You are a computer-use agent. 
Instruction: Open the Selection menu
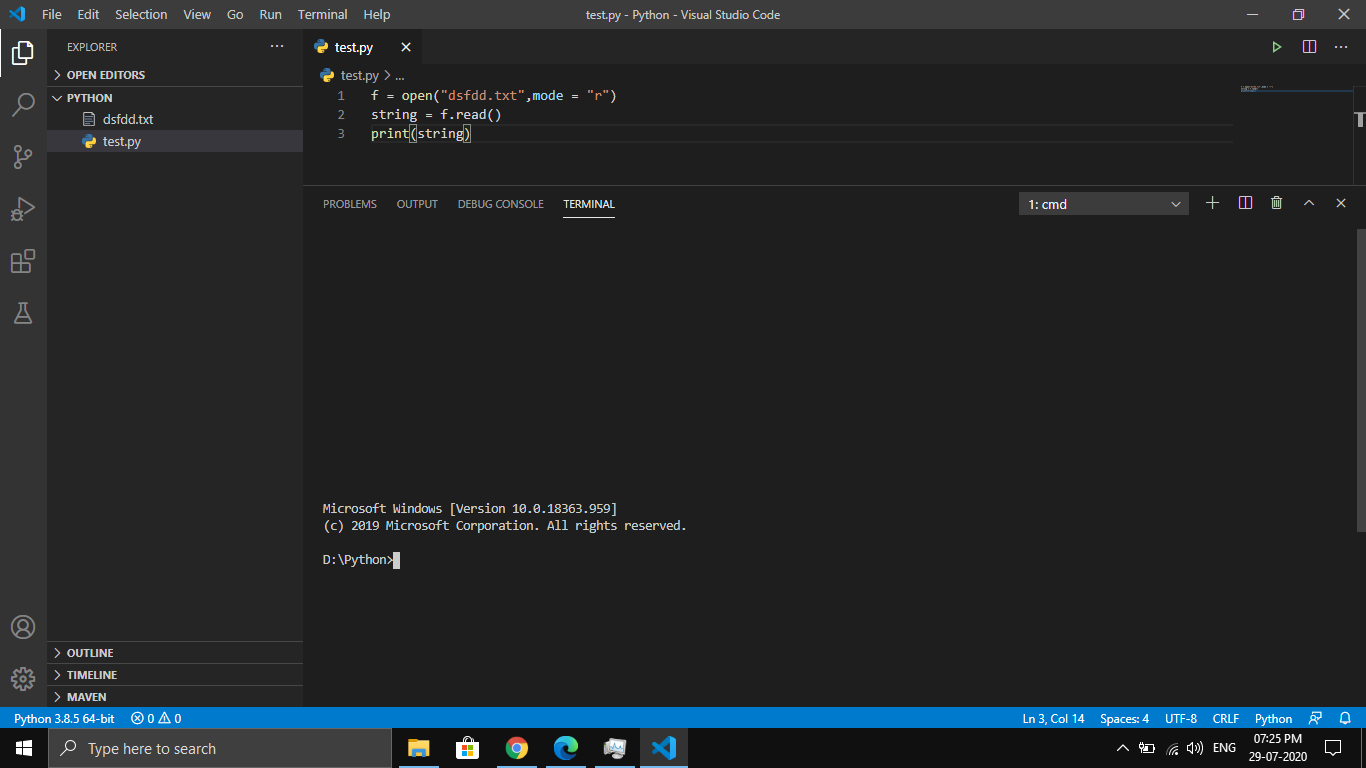click(x=141, y=15)
